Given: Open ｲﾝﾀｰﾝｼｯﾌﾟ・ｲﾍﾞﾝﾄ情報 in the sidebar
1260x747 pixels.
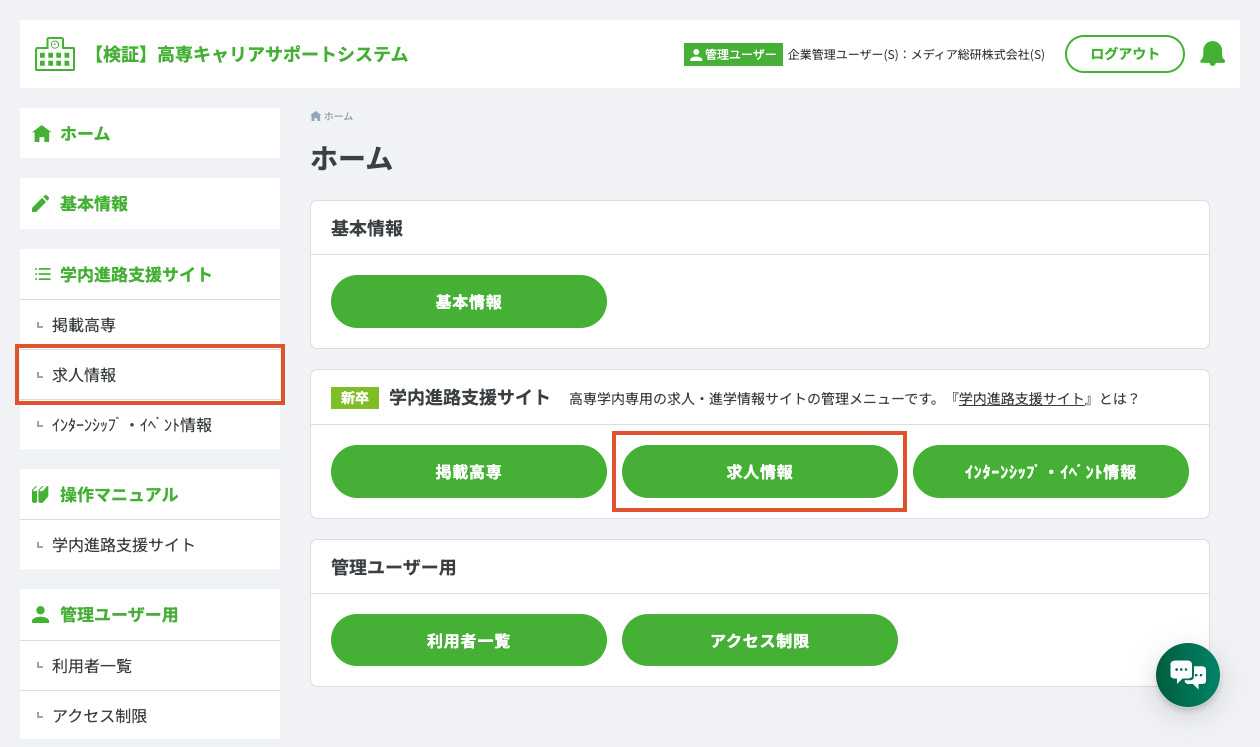Looking at the screenshot, I should tap(150, 425).
